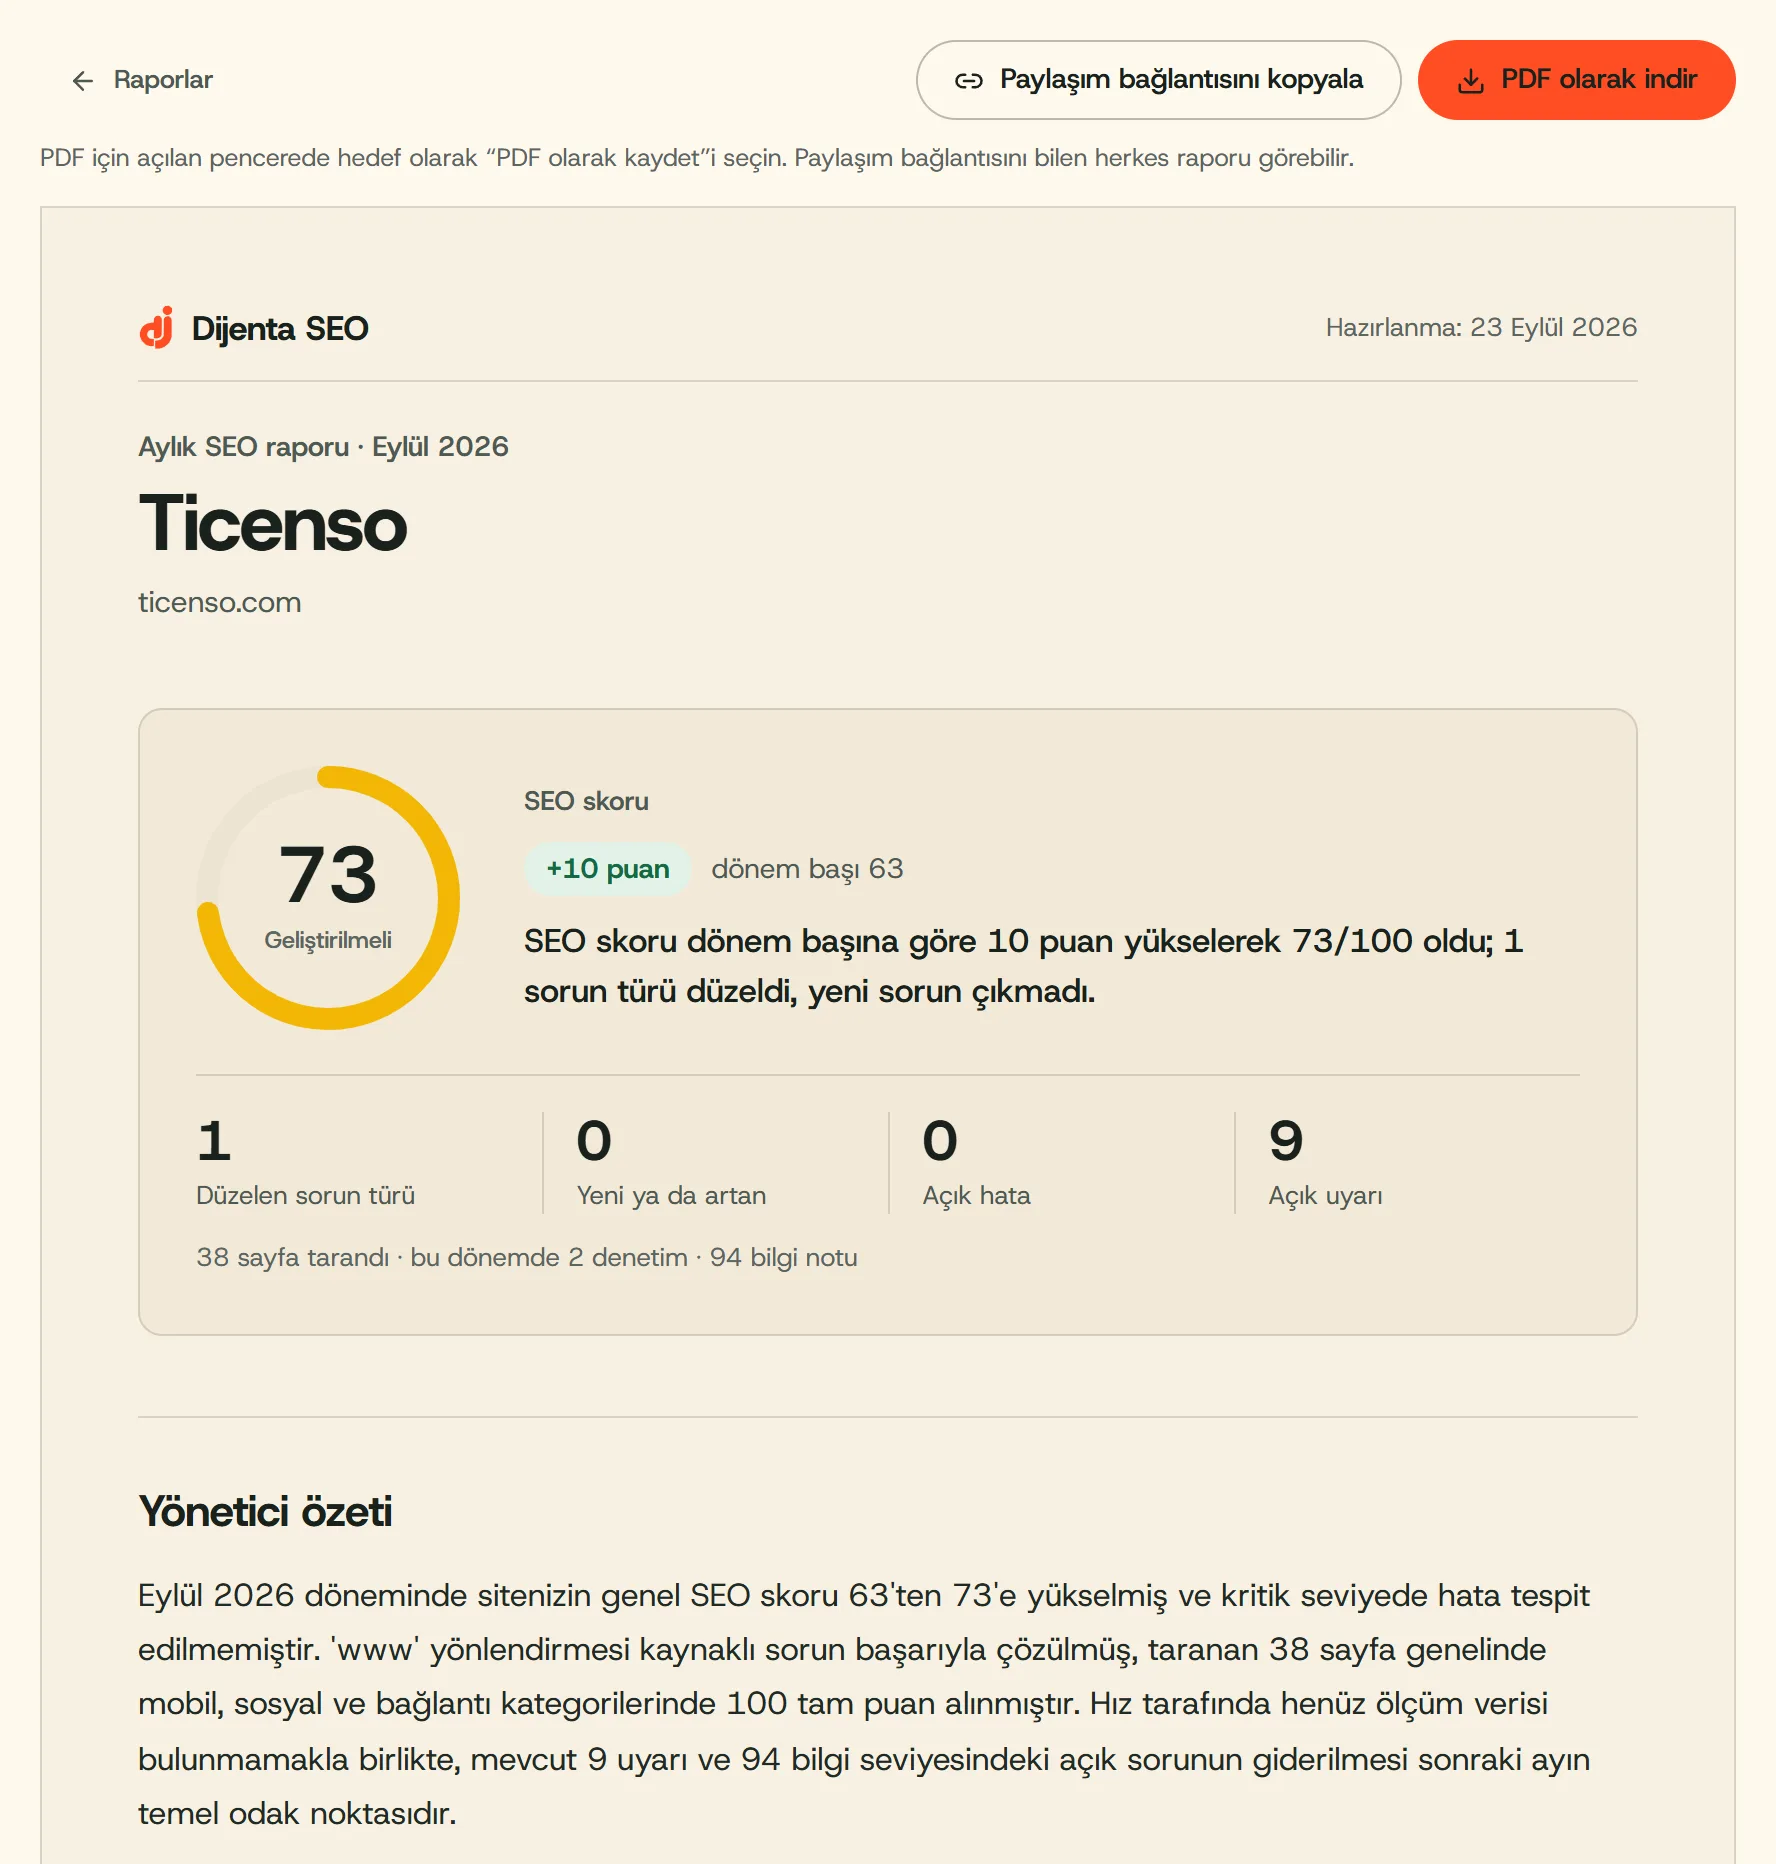Go back to Raporlar
This screenshot has height=1864, width=1776.
coord(142,80)
